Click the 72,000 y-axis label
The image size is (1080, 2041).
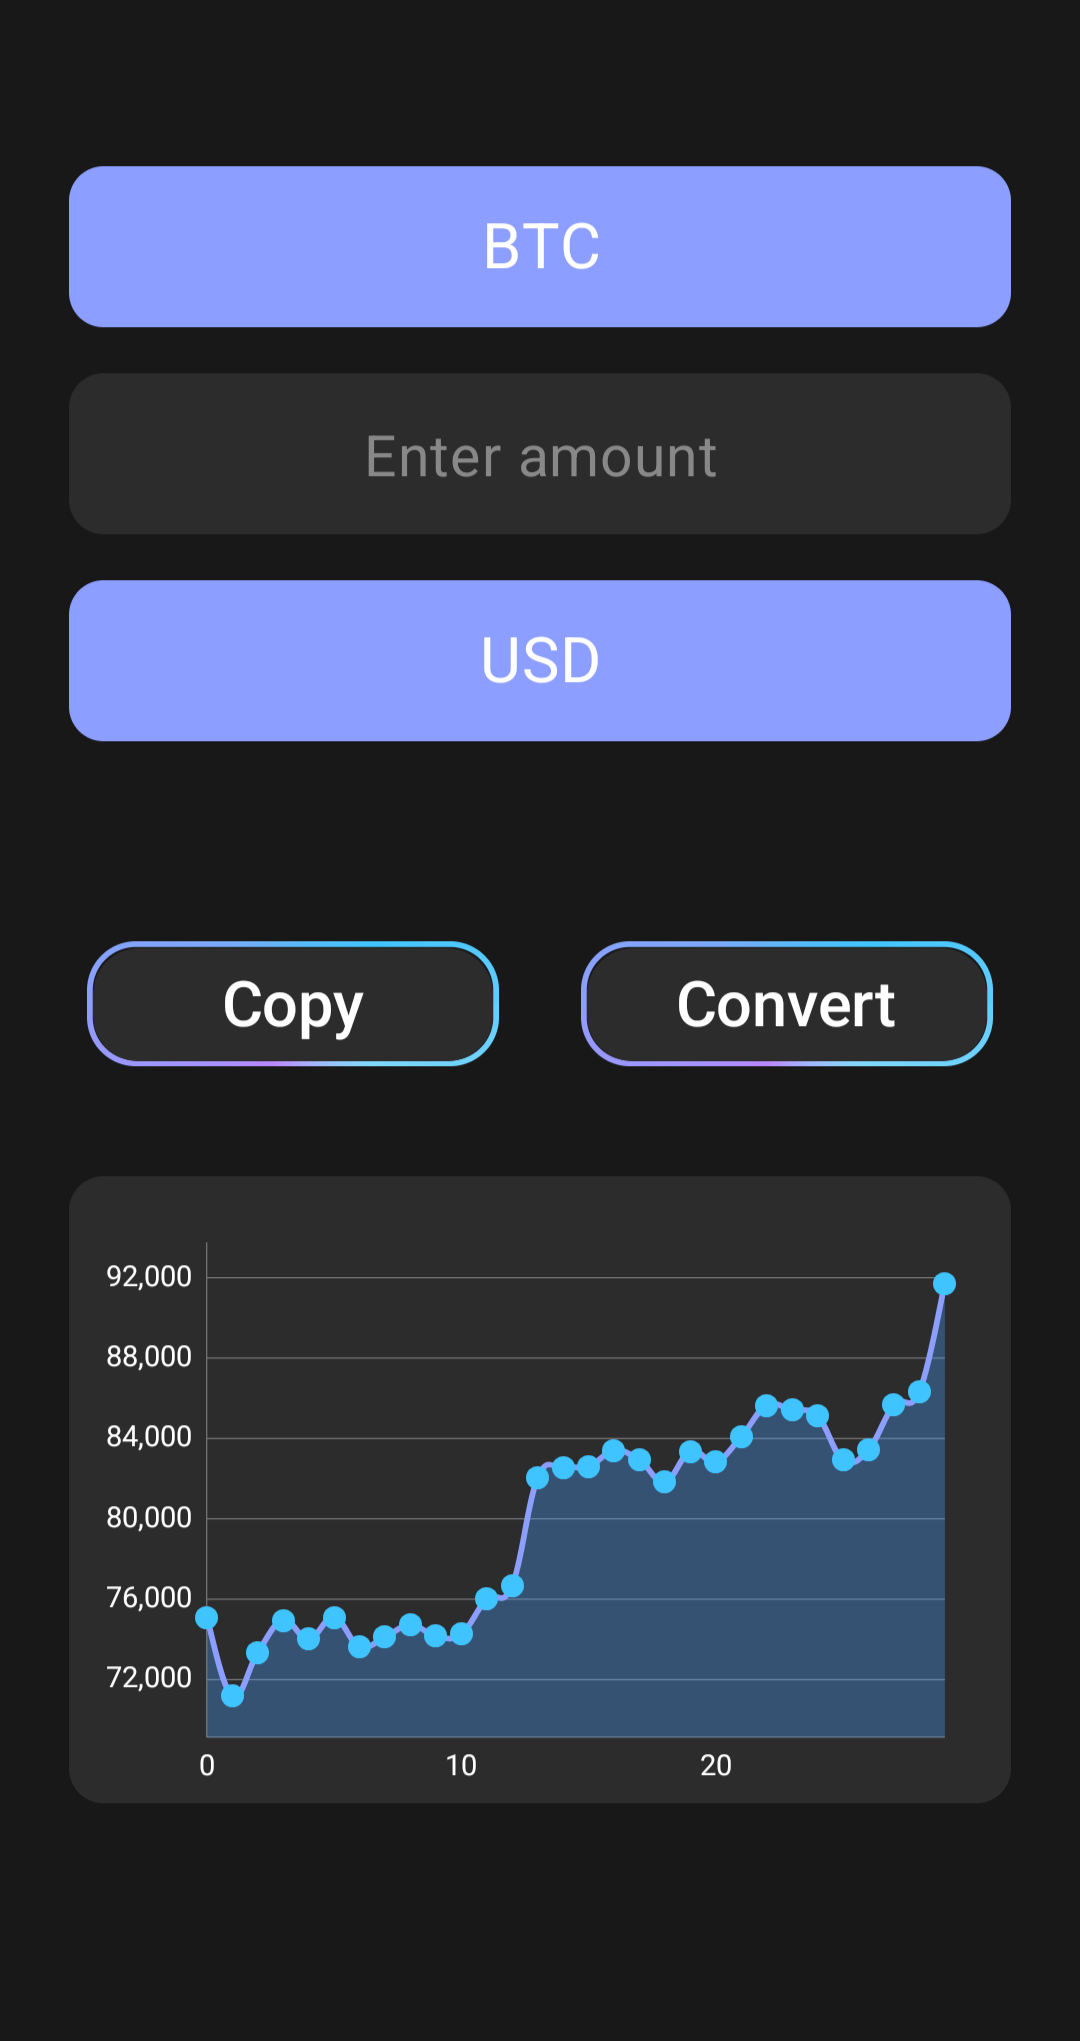pos(149,1678)
